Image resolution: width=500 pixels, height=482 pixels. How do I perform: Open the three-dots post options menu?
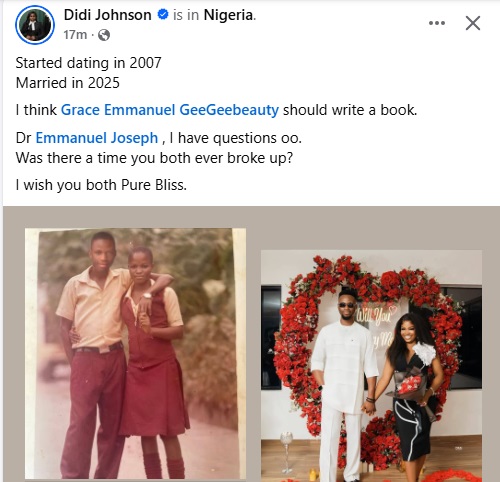click(x=437, y=23)
